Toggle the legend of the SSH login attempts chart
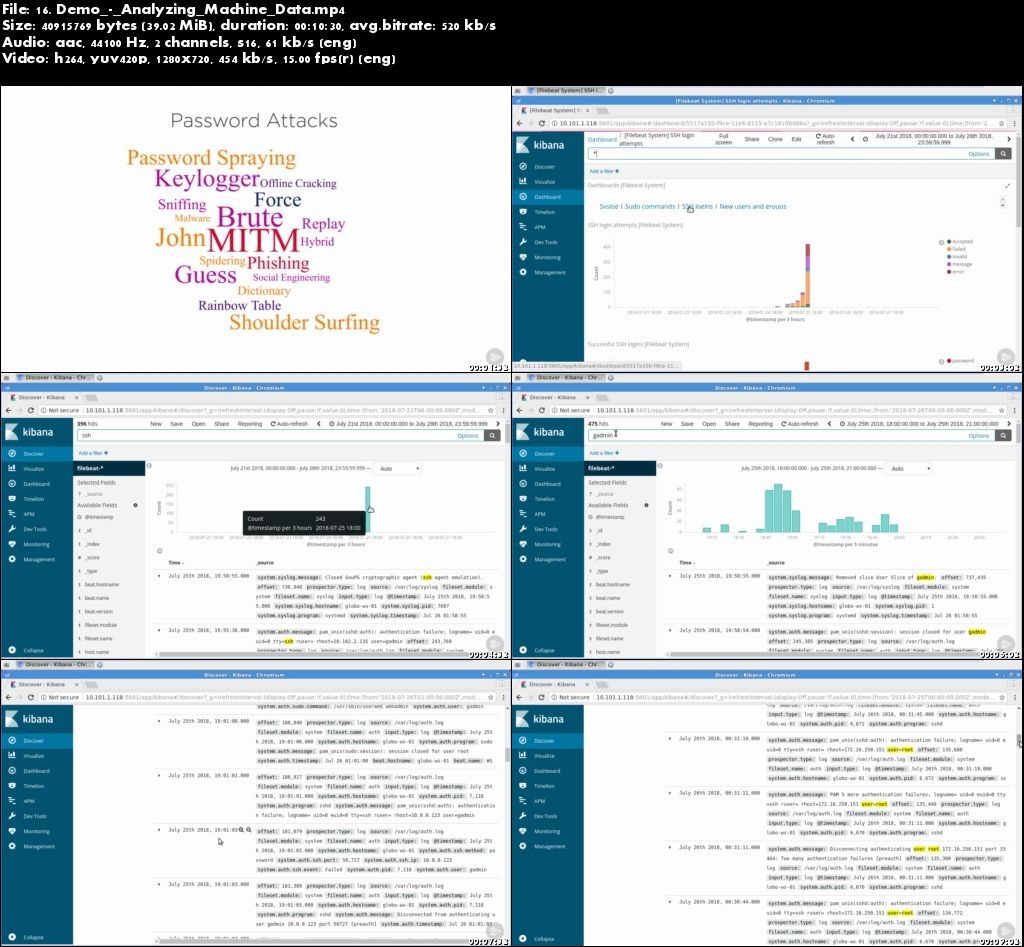This screenshot has width=1024, height=947. pos(941,242)
